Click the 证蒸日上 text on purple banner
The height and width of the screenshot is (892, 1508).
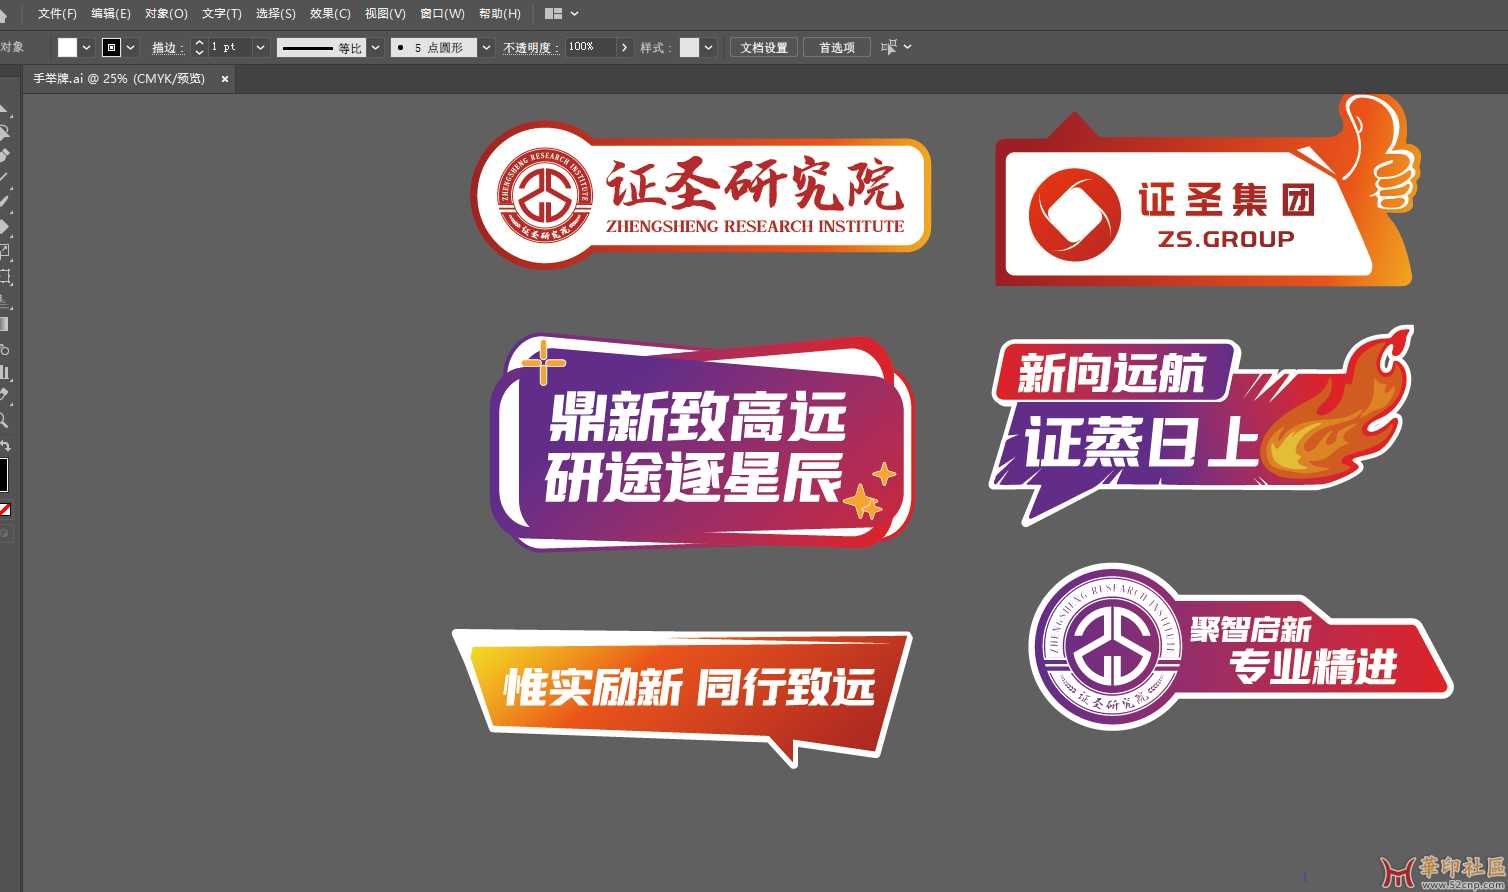click(1140, 441)
